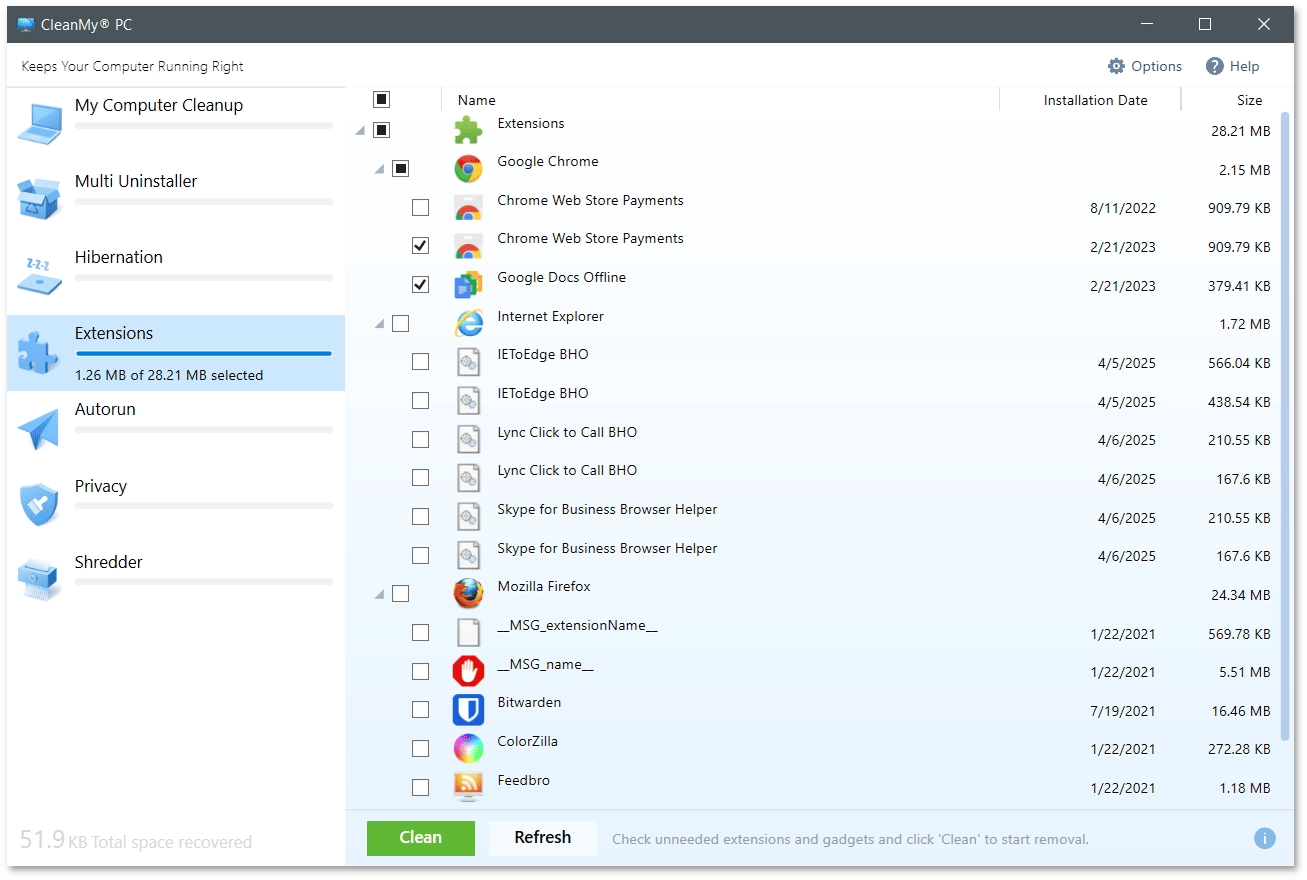Check the ColorZilla extension checkbox
This screenshot has width=1307, height=880.
(420, 748)
